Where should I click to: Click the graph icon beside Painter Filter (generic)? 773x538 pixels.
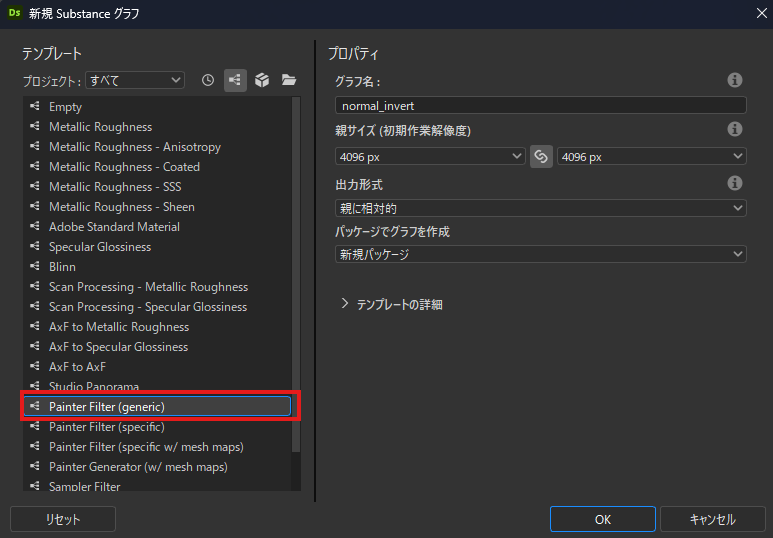click(35, 406)
